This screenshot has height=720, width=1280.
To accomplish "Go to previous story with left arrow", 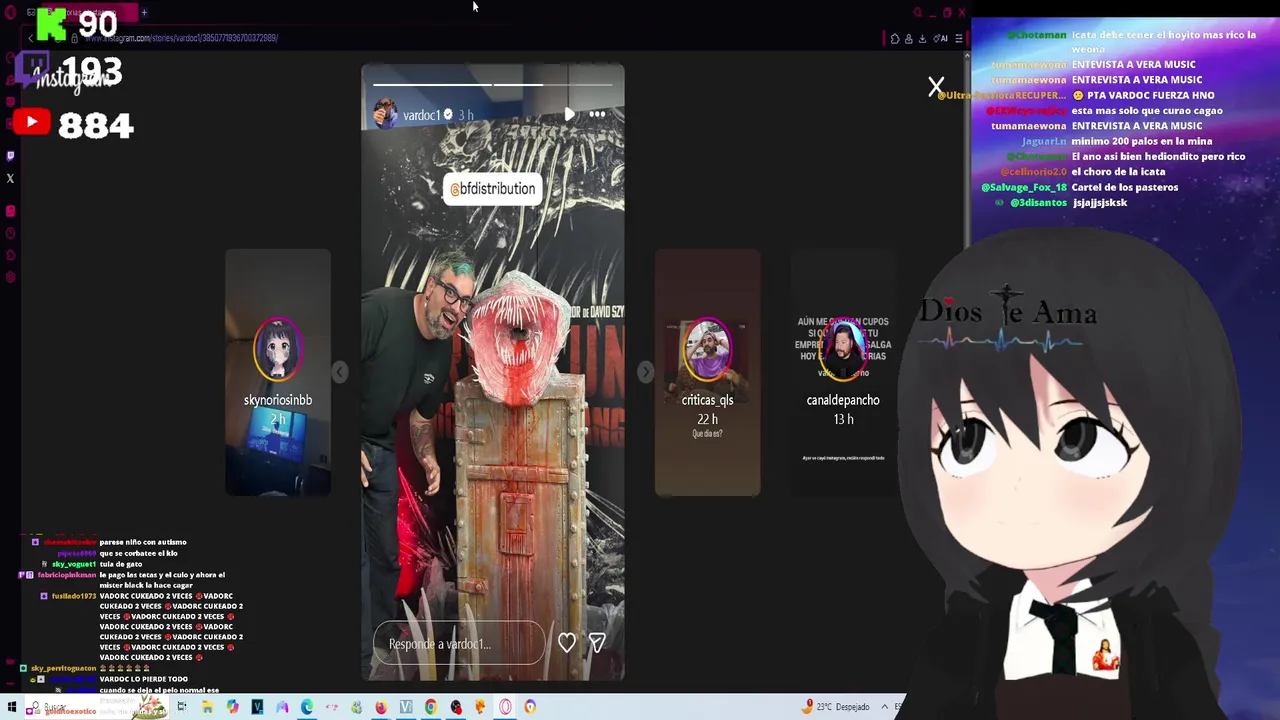I will [340, 372].
